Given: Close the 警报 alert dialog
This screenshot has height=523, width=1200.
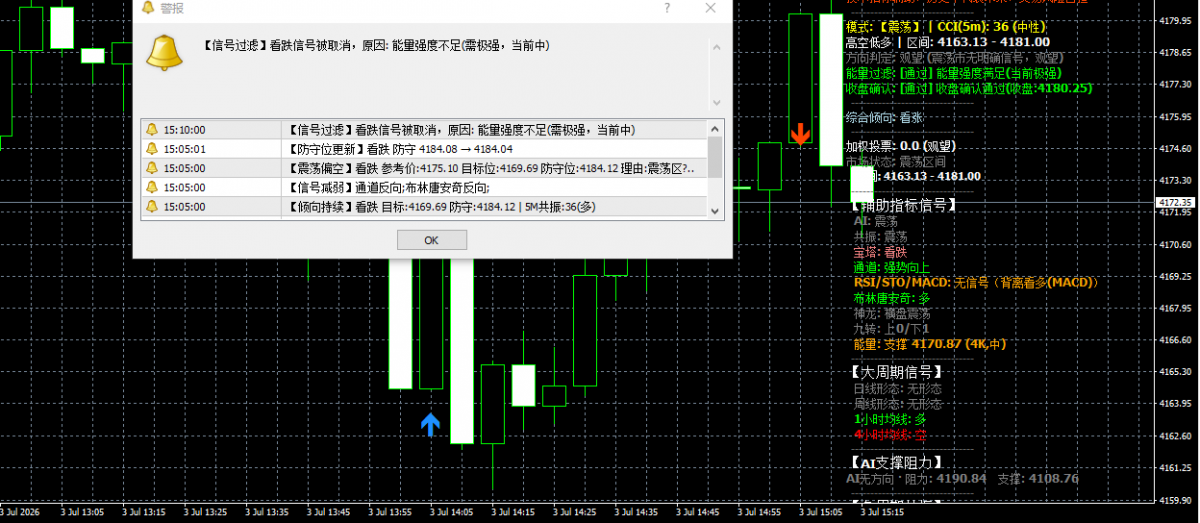Looking at the screenshot, I should tap(711, 8).
